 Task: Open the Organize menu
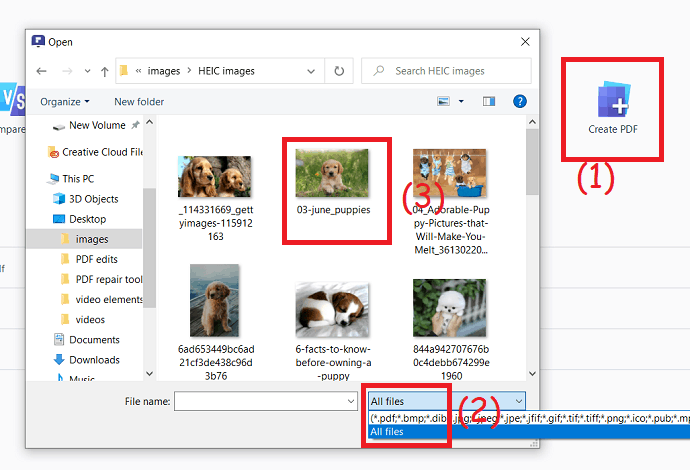coord(65,102)
